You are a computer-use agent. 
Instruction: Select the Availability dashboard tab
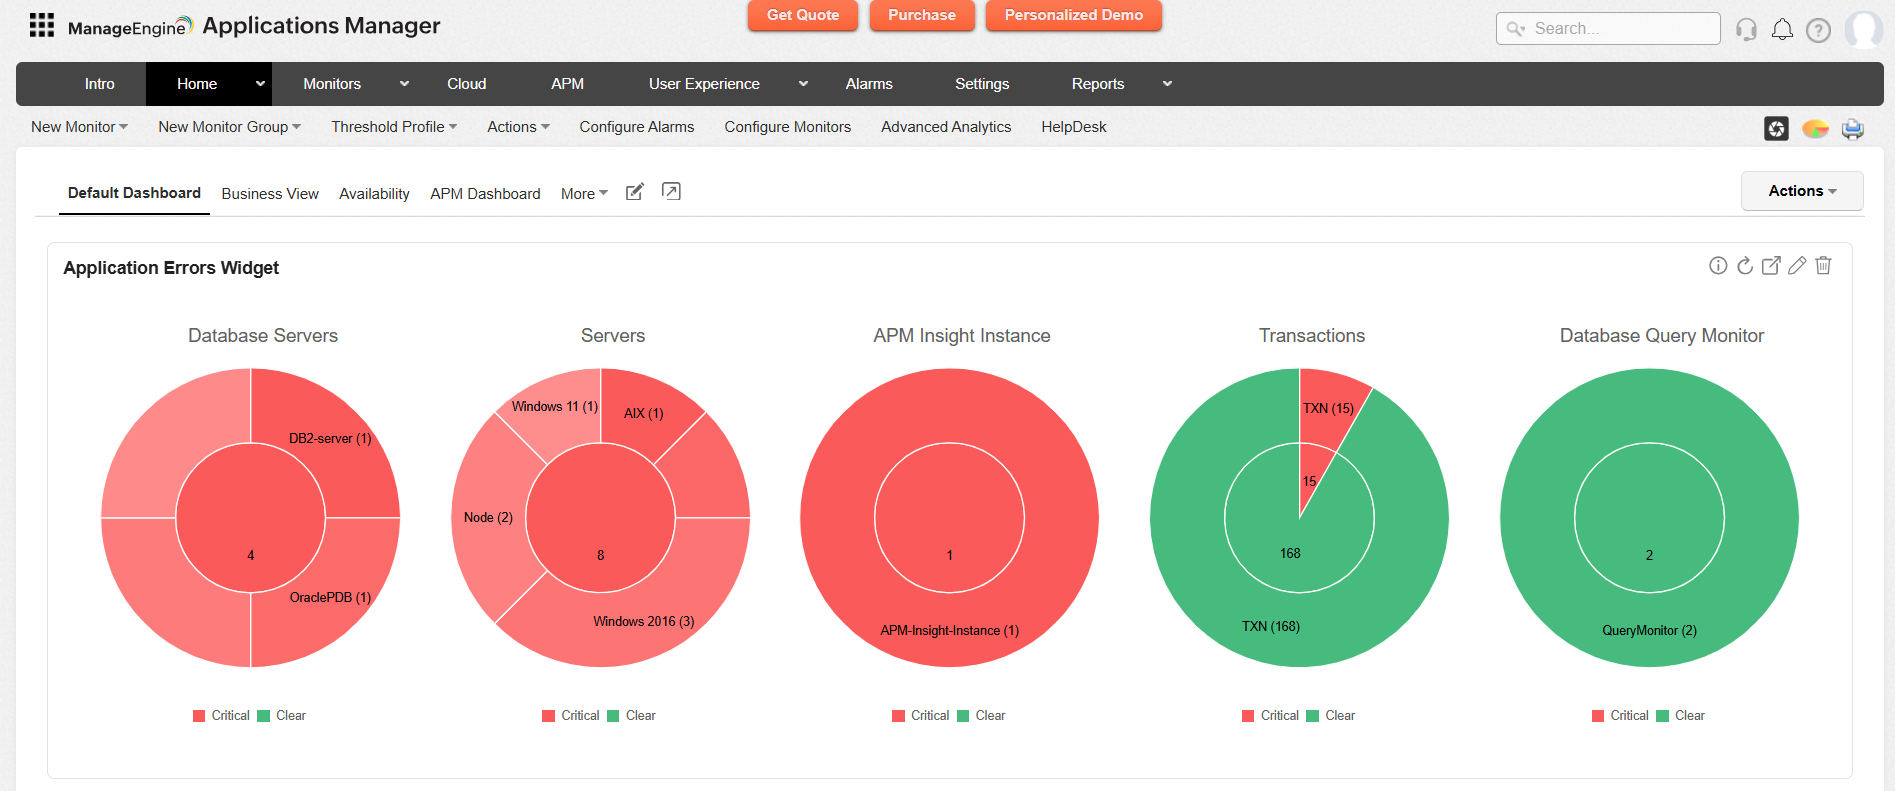point(374,194)
